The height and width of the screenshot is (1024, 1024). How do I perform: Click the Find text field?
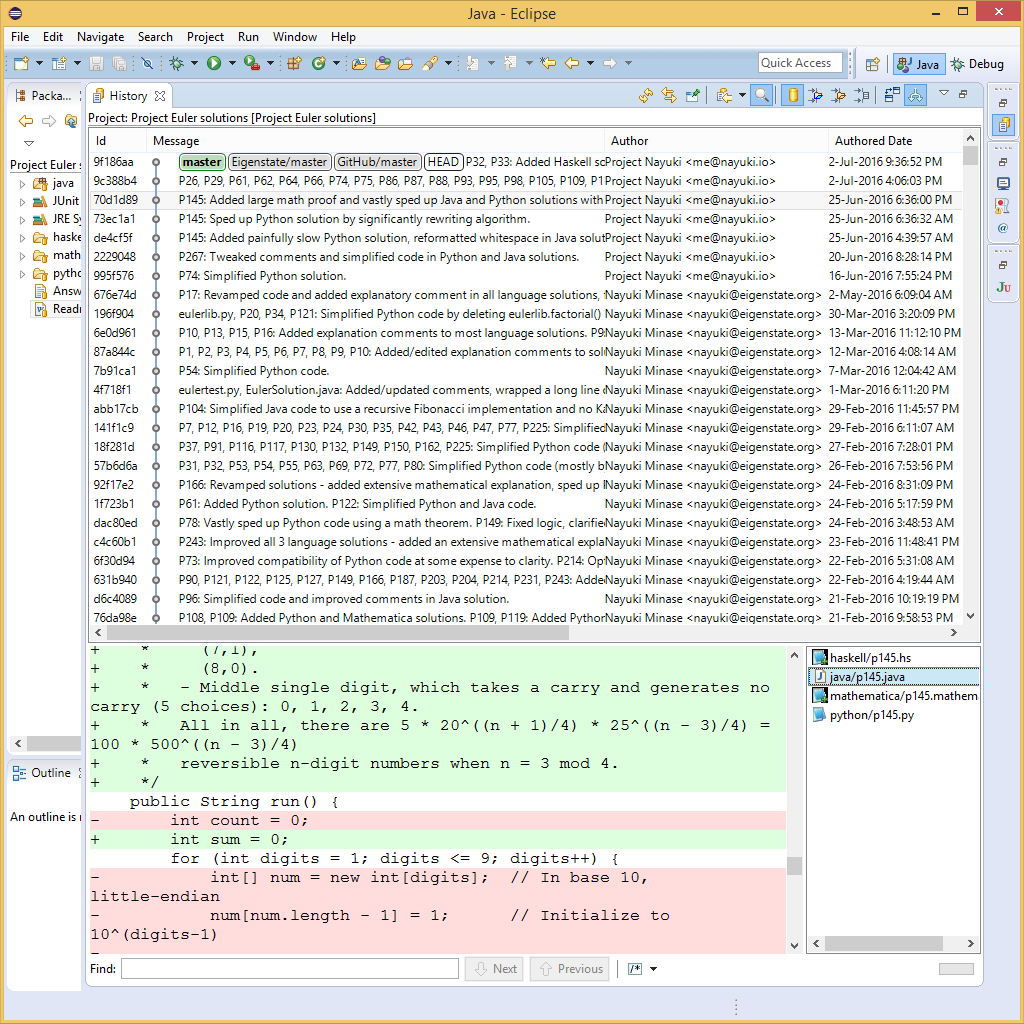point(289,969)
